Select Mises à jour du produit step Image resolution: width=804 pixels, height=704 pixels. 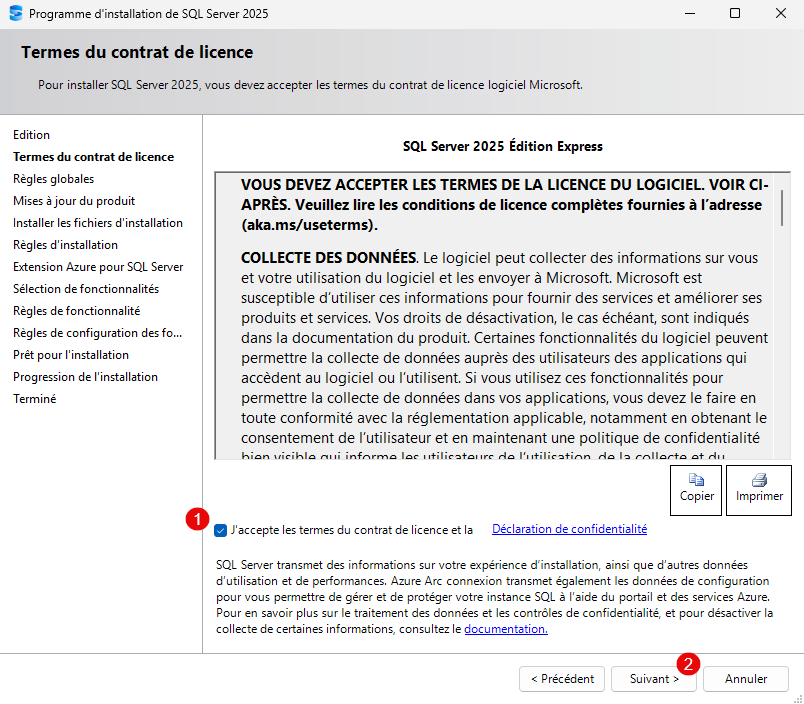click(74, 201)
